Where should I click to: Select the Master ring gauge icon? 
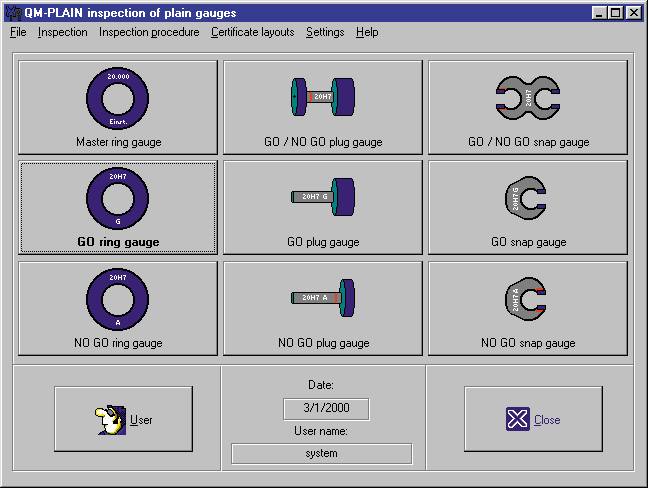pos(117,98)
